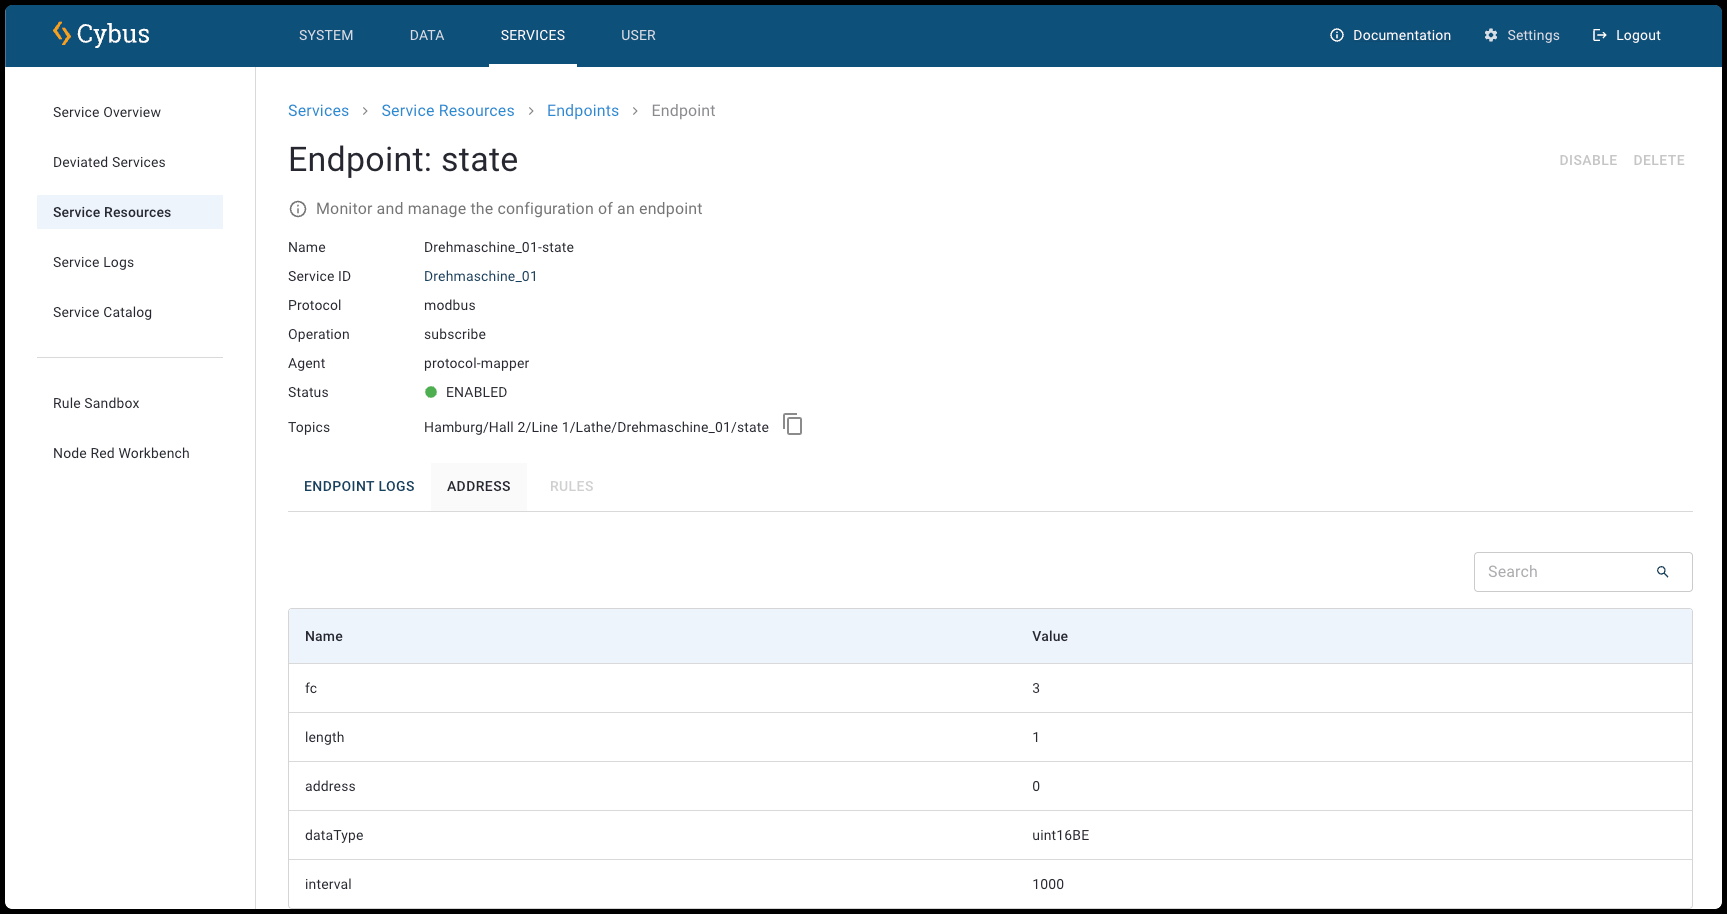Screen dimensions: 1727x914
Task: Click the search magnifier icon
Action: [x=1662, y=572]
